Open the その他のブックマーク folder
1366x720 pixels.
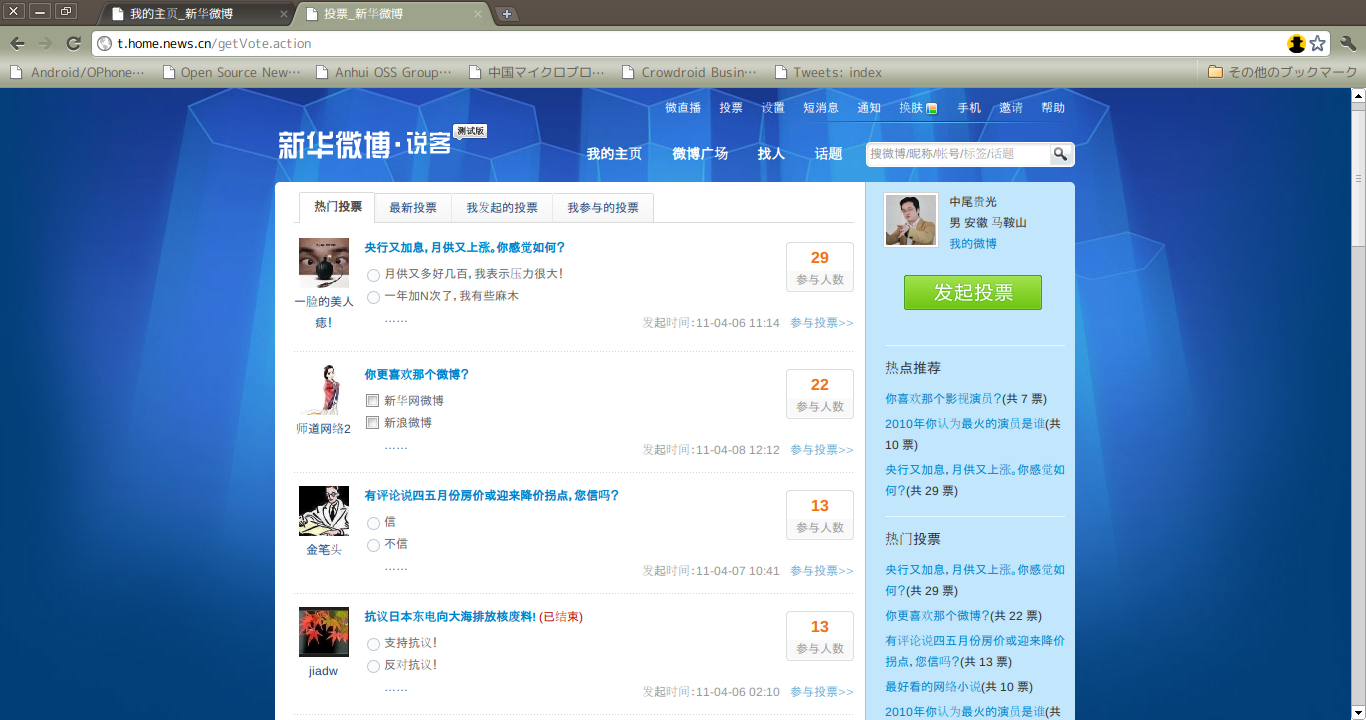[1283, 72]
